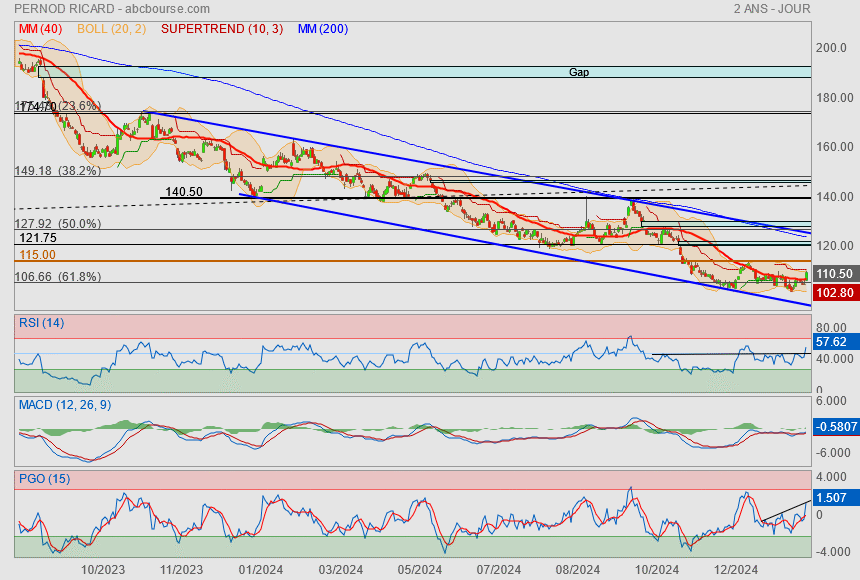Click the 03/2024 date axis label
Viewport: 860px width, 580px height.
click(340, 570)
